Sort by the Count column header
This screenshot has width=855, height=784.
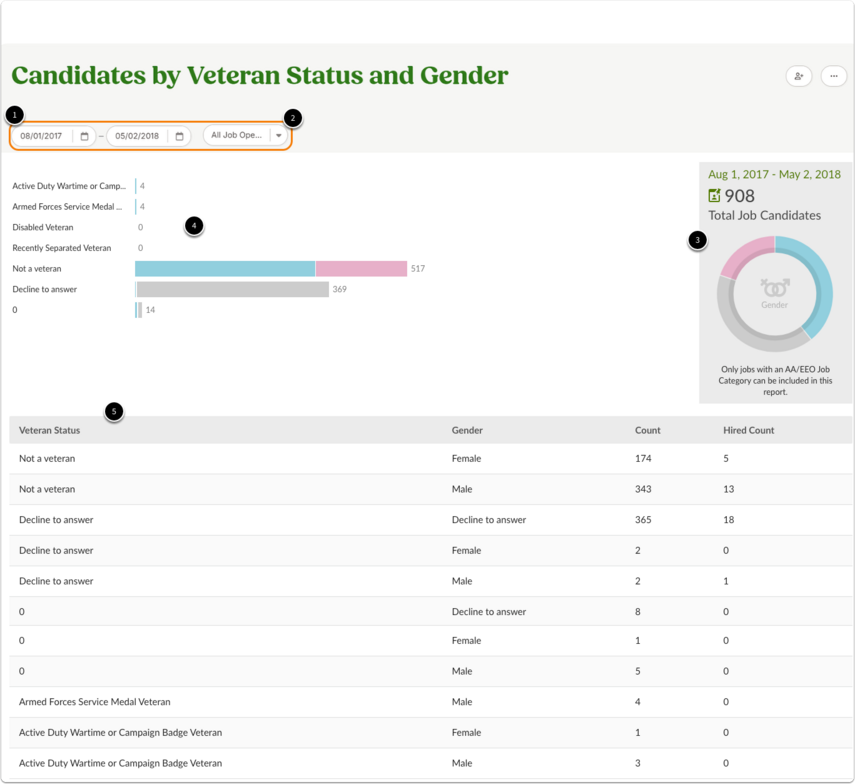tap(648, 430)
